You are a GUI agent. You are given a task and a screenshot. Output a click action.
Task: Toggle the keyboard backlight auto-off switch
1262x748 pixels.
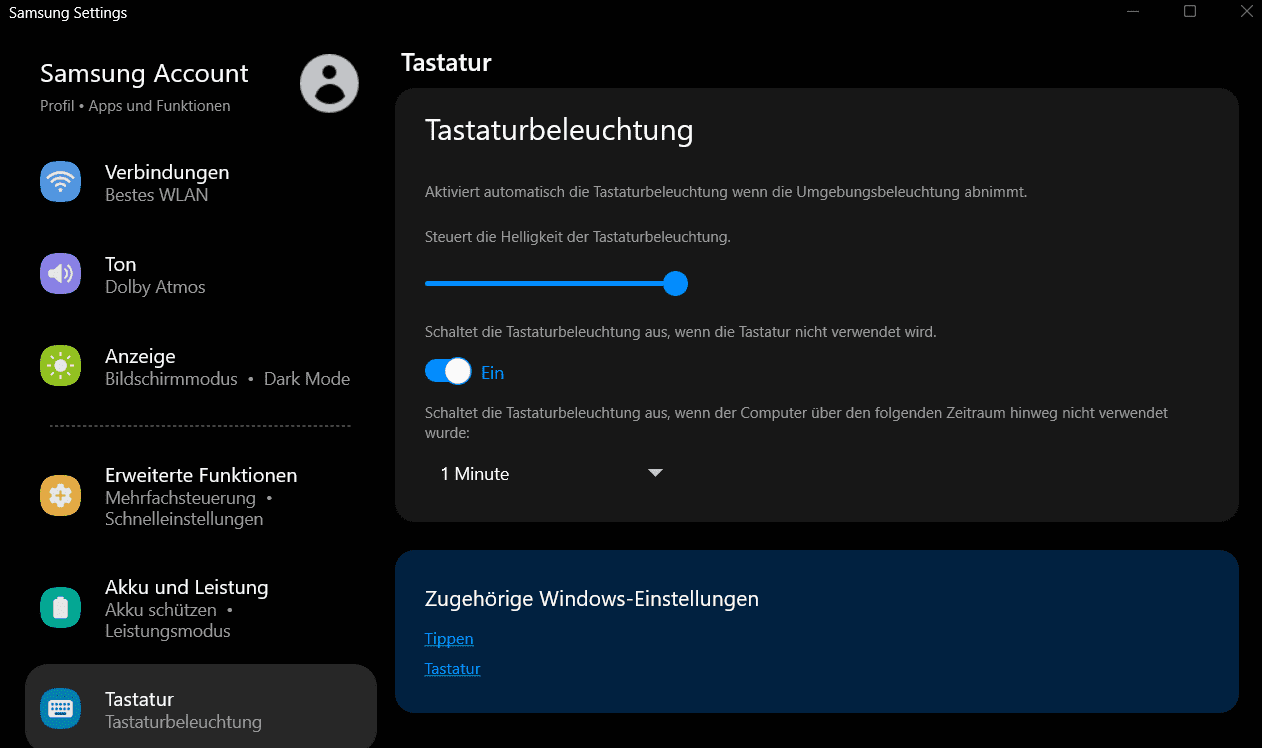click(x=448, y=372)
